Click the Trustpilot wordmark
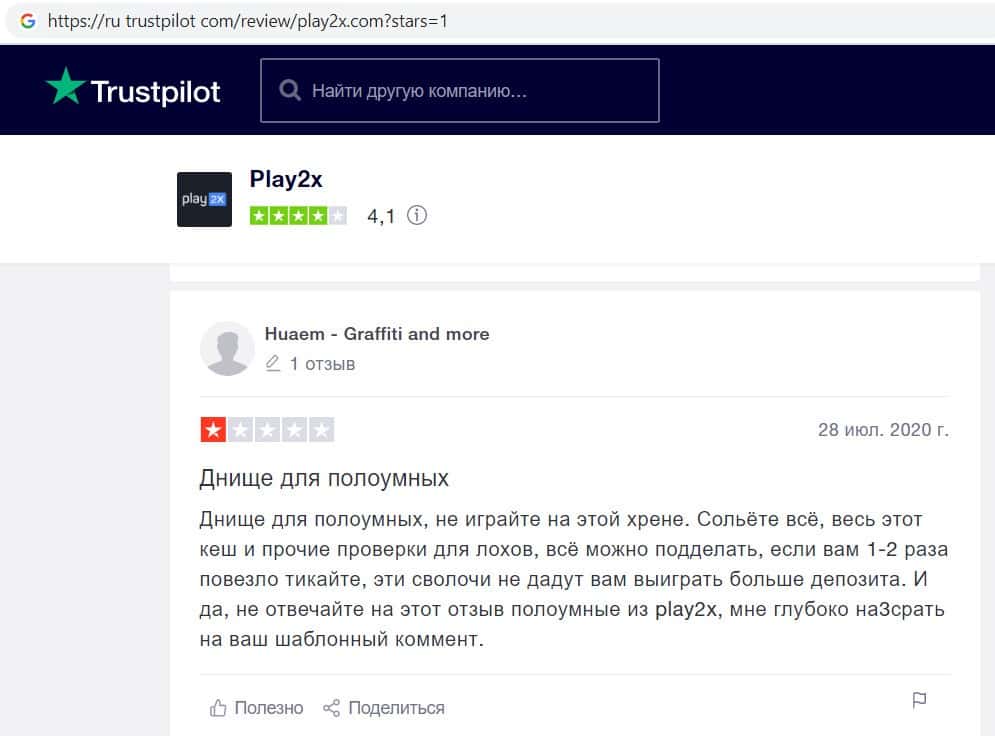This screenshot has width=995, height=736. coord(155,92)
